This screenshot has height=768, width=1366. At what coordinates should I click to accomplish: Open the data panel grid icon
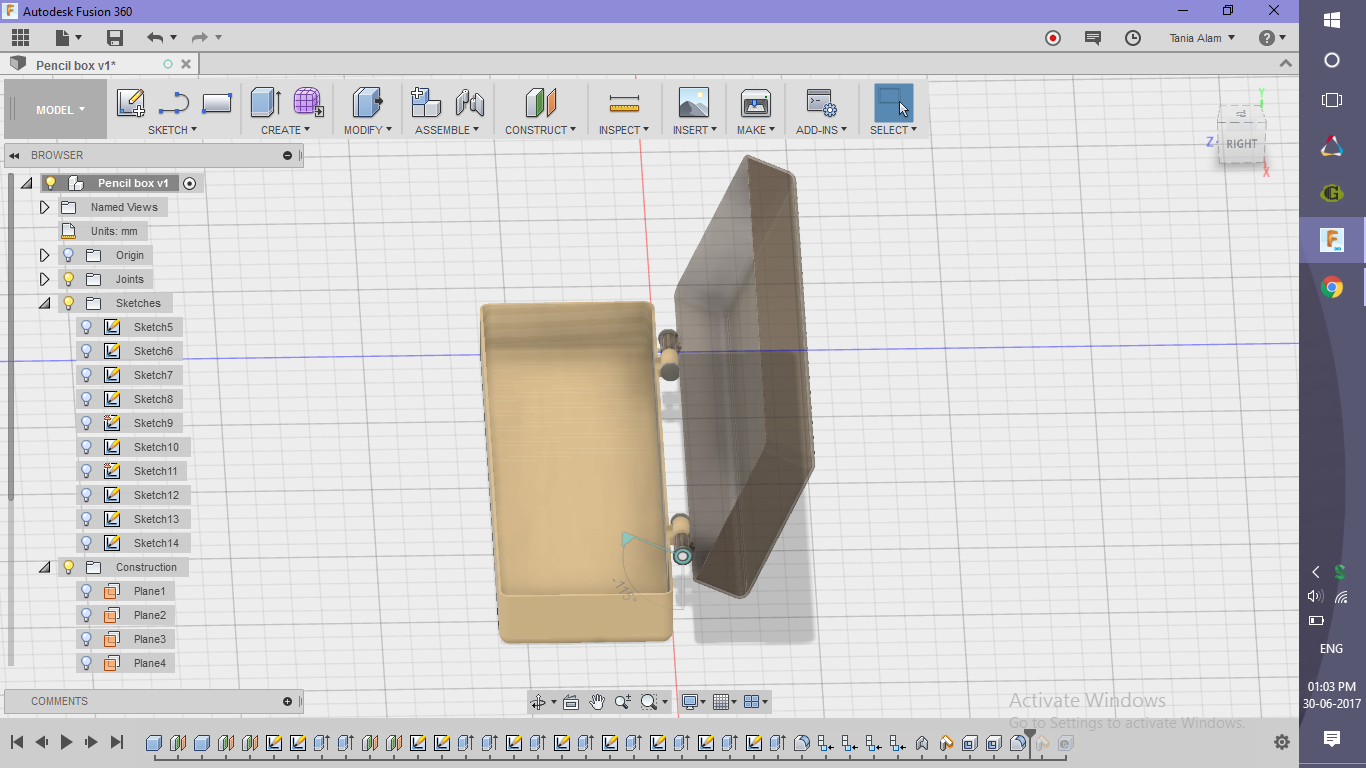20,38
